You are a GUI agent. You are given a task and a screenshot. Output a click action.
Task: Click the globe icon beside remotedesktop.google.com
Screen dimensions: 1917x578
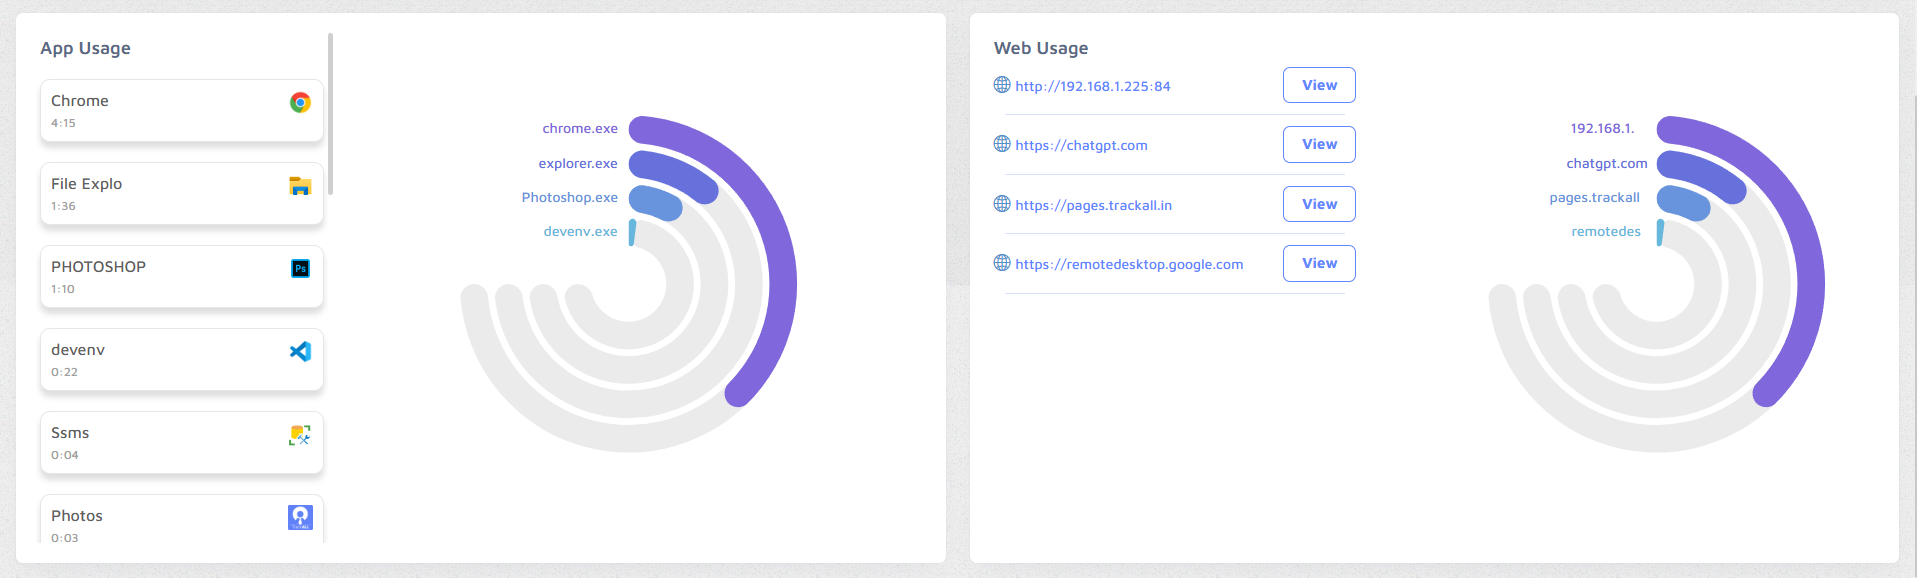click(x=1002, y=263)
